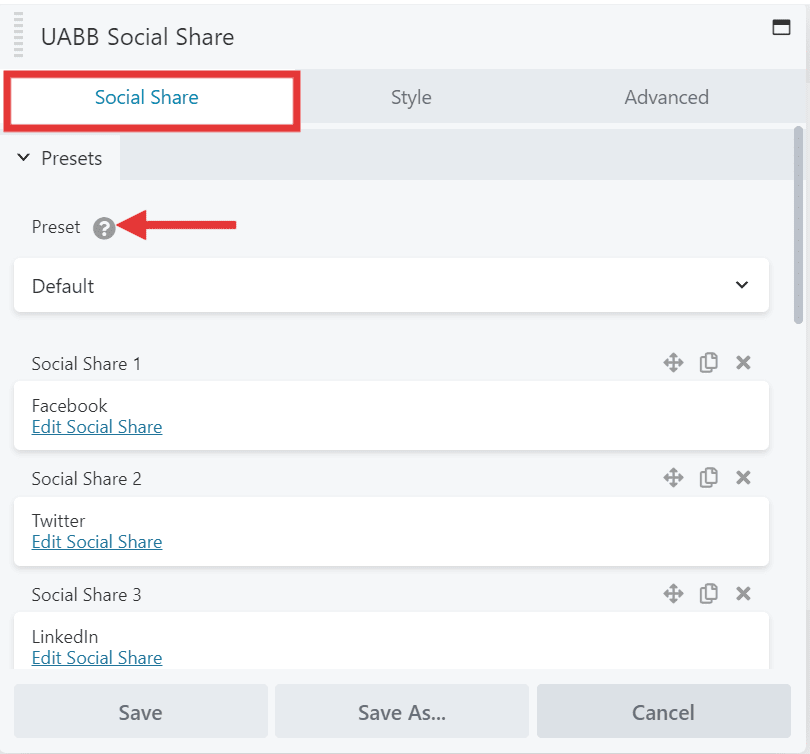Duplicate the Social Share 3 item
Screen dimensions: 810x754
[708, 594]
